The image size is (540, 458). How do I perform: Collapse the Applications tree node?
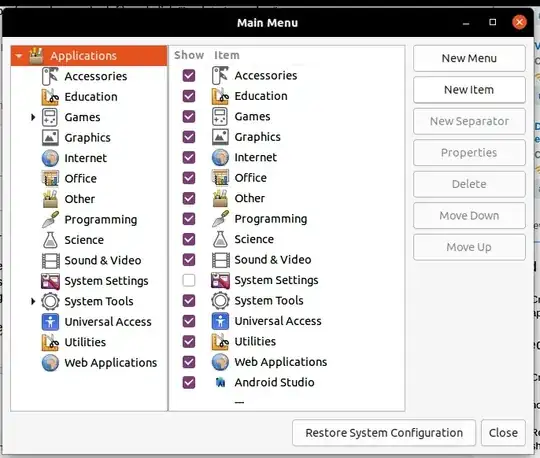pos(19,56)
